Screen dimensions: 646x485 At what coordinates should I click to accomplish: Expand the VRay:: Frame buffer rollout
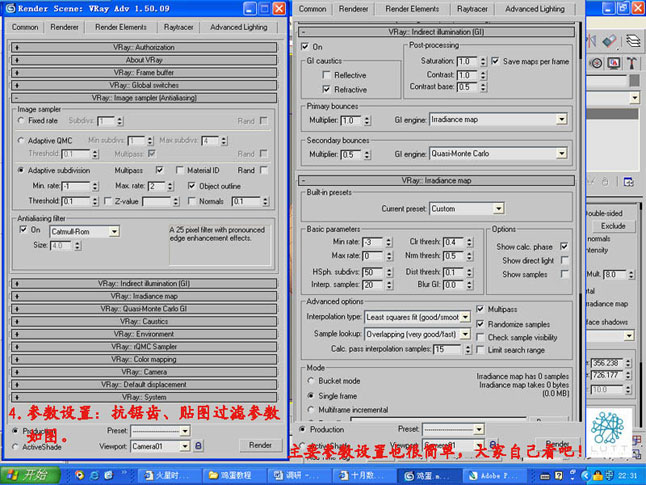144,73
